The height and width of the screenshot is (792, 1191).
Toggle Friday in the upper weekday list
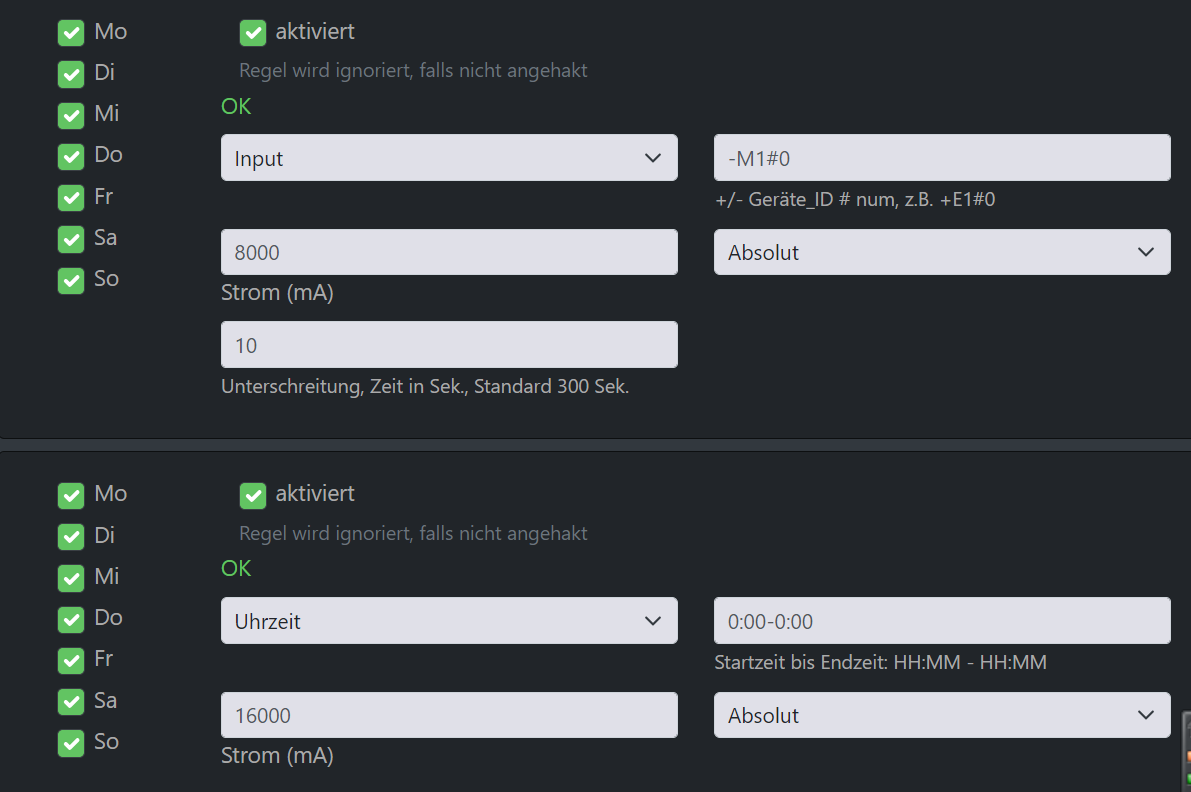pos(71,196)
